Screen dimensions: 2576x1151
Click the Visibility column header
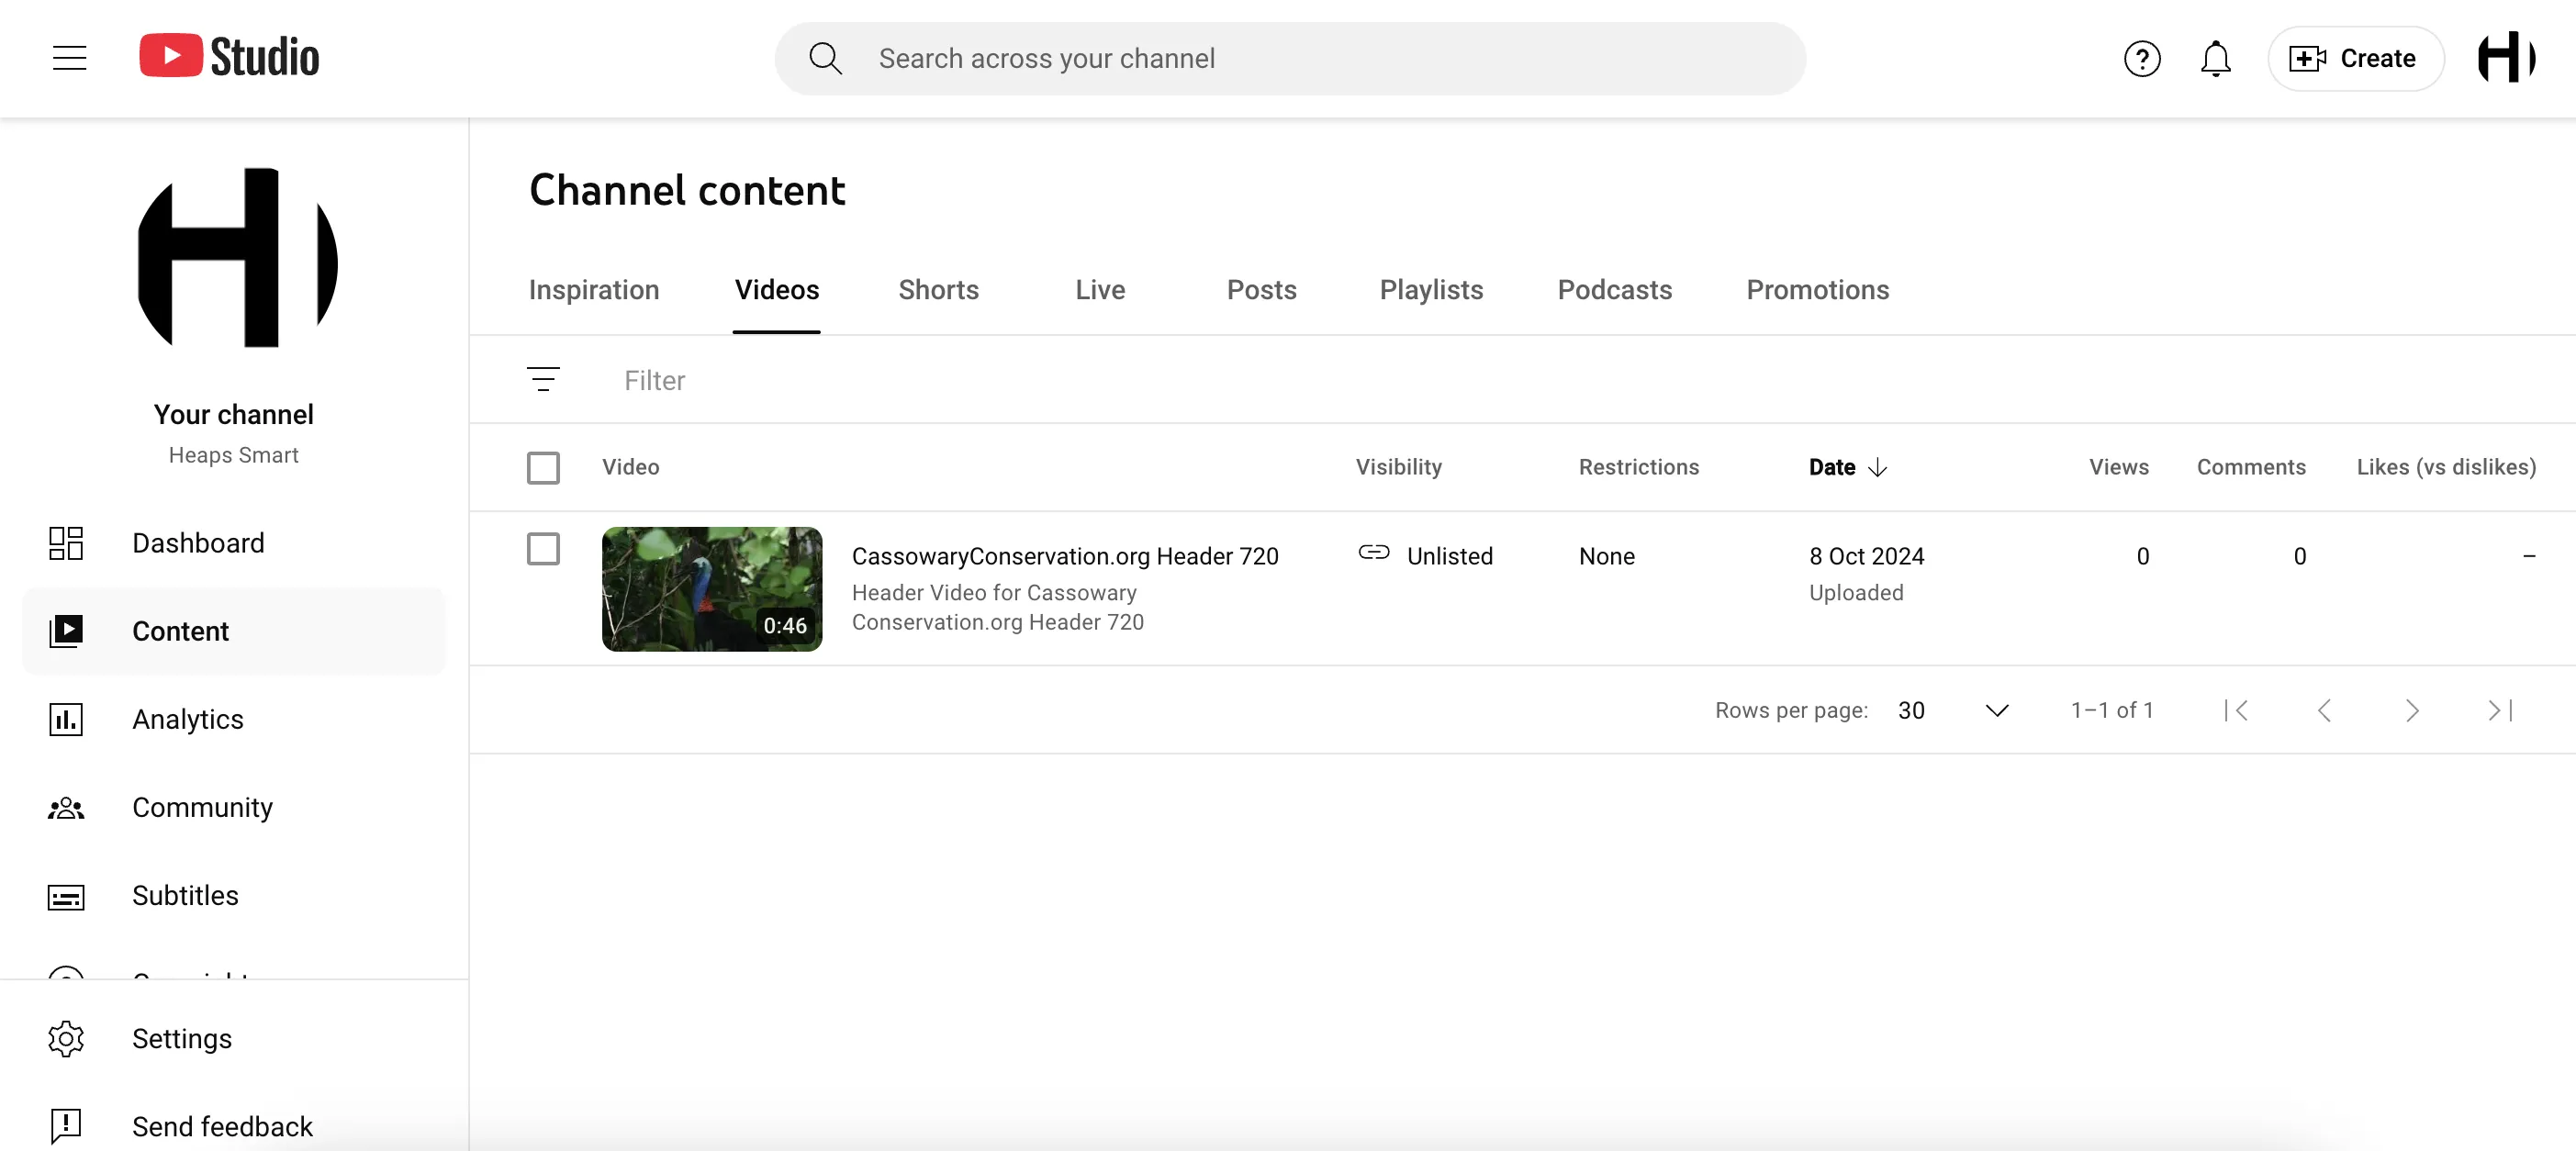point(1398,467)
